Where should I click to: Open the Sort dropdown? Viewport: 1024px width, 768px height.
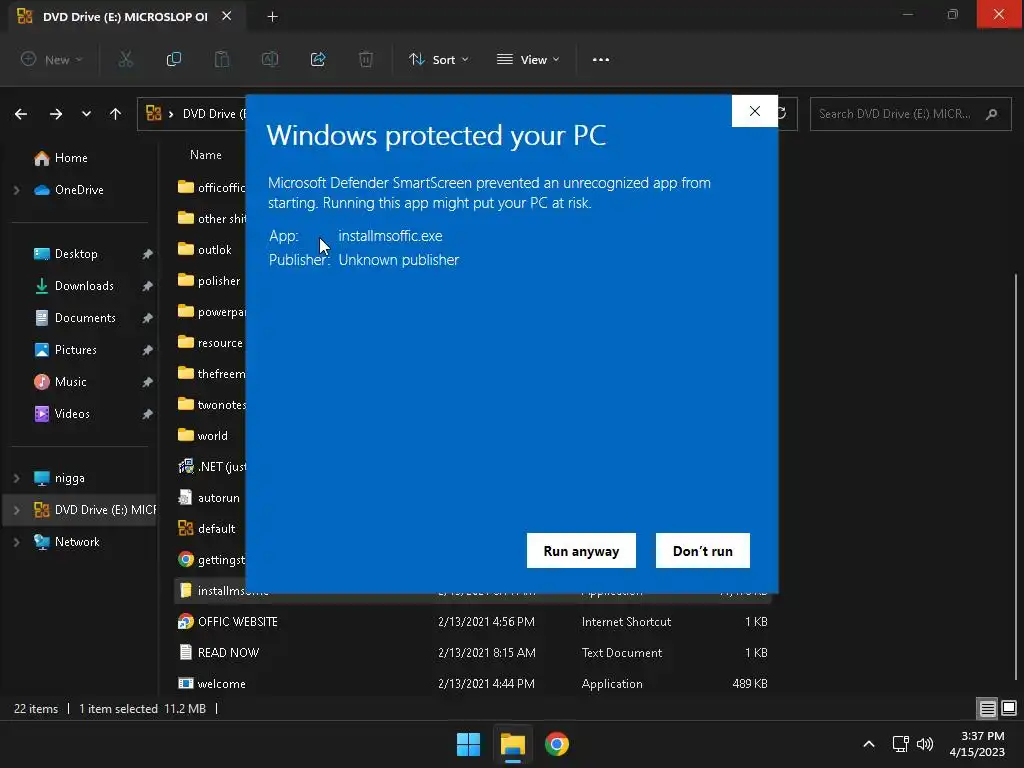point(439,59)
